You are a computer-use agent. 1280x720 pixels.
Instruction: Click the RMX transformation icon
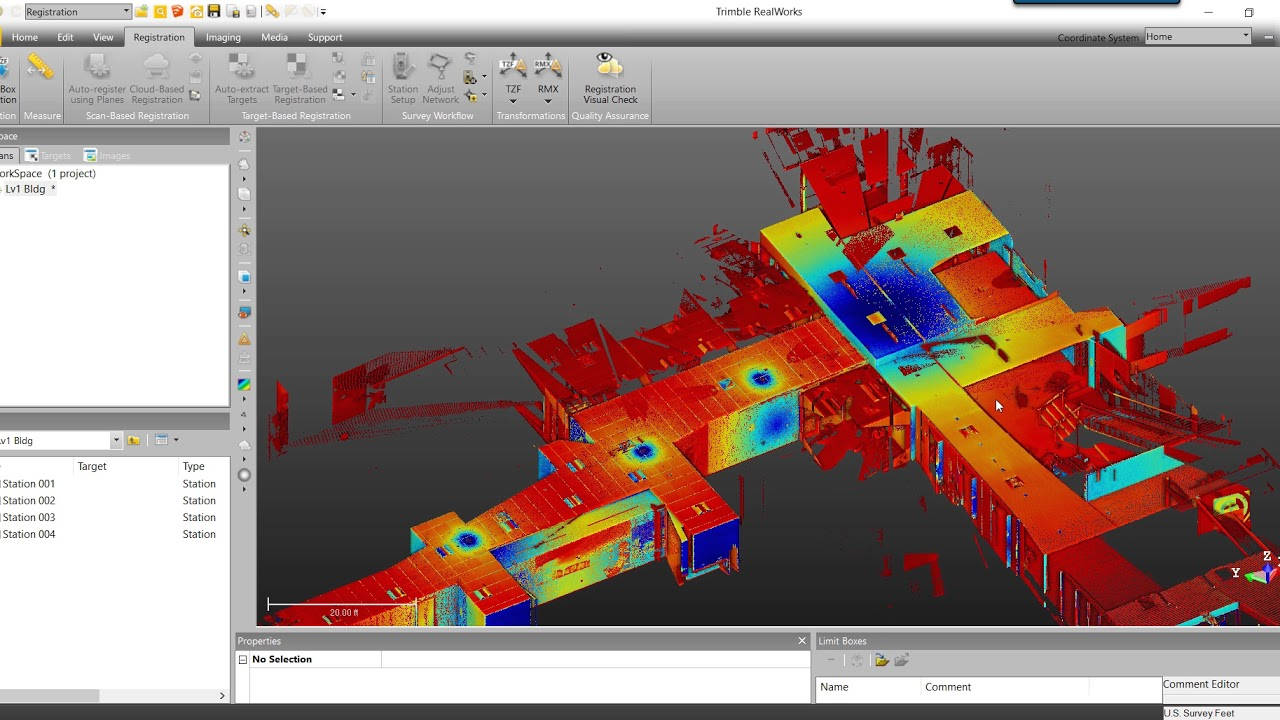point(547,66)
